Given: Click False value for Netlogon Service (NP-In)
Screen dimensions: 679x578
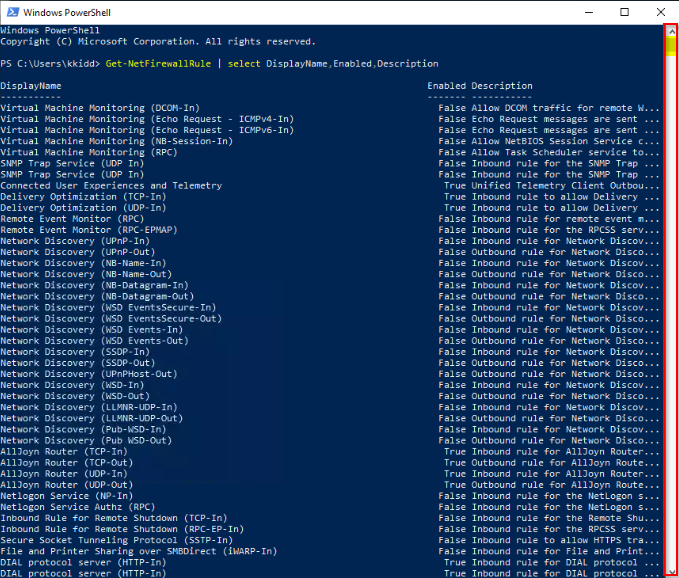Looking at the screenshot, I should coord(452,496).
